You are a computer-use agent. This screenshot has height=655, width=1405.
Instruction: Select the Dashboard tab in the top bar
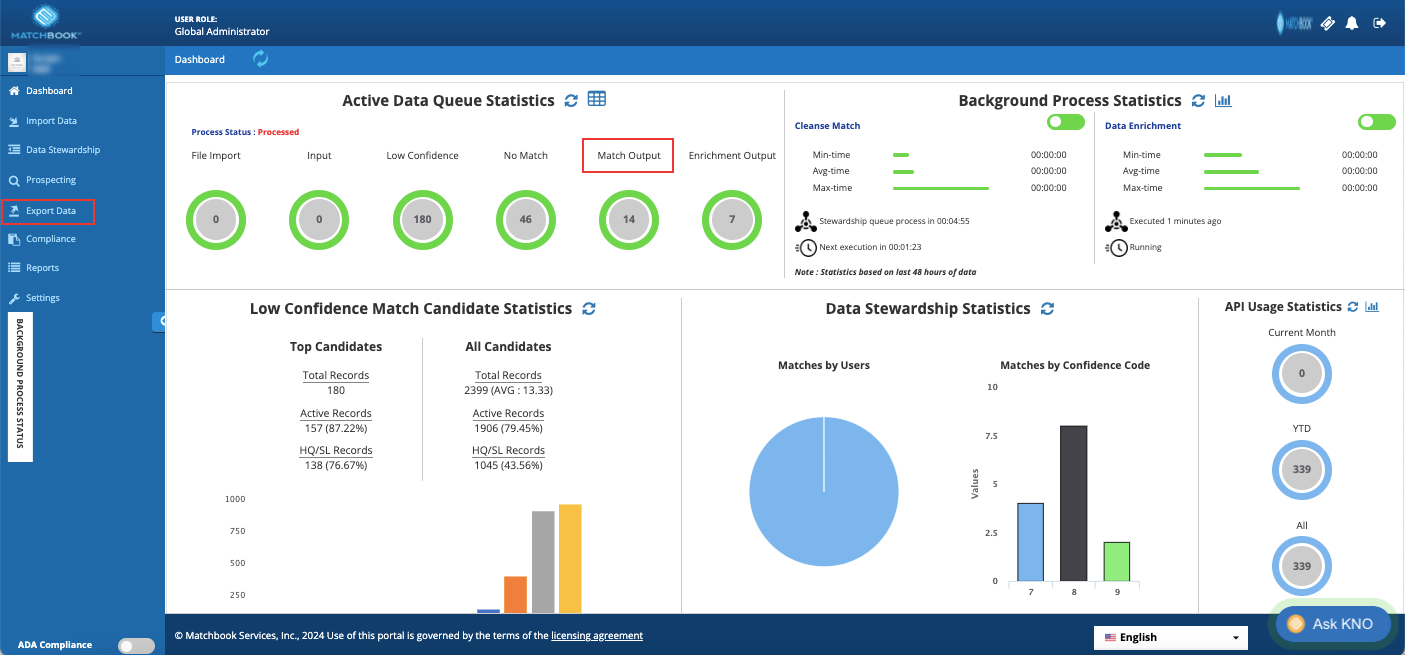click(x=200, y=60)
